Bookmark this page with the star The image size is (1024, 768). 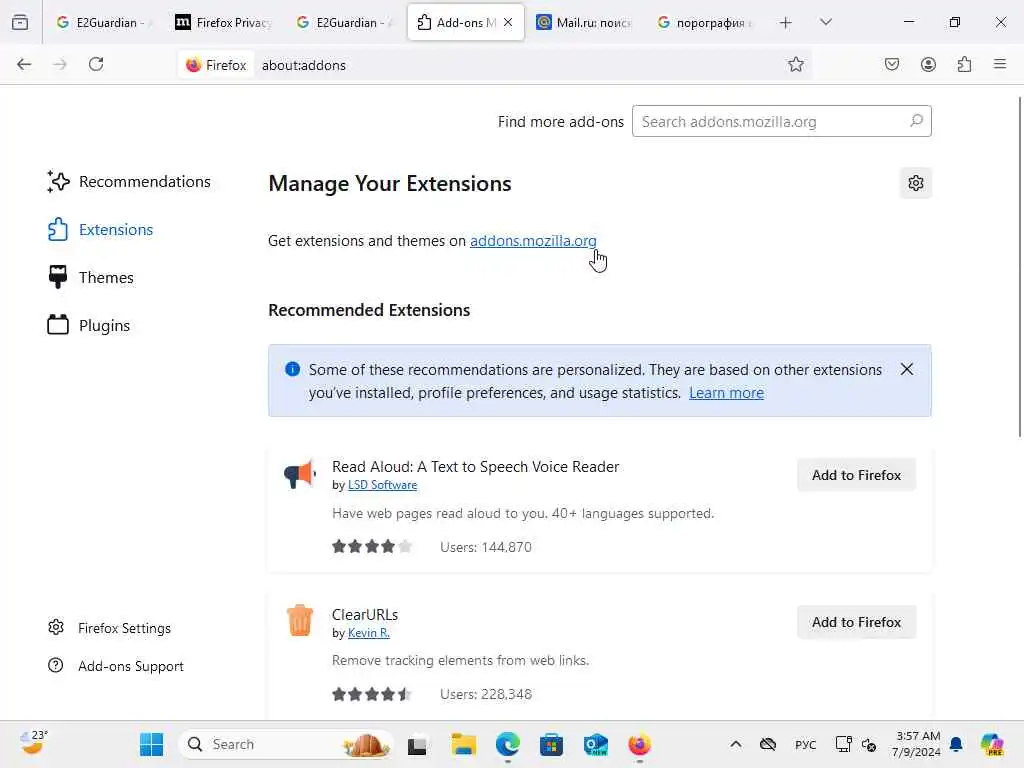(795, 64)
